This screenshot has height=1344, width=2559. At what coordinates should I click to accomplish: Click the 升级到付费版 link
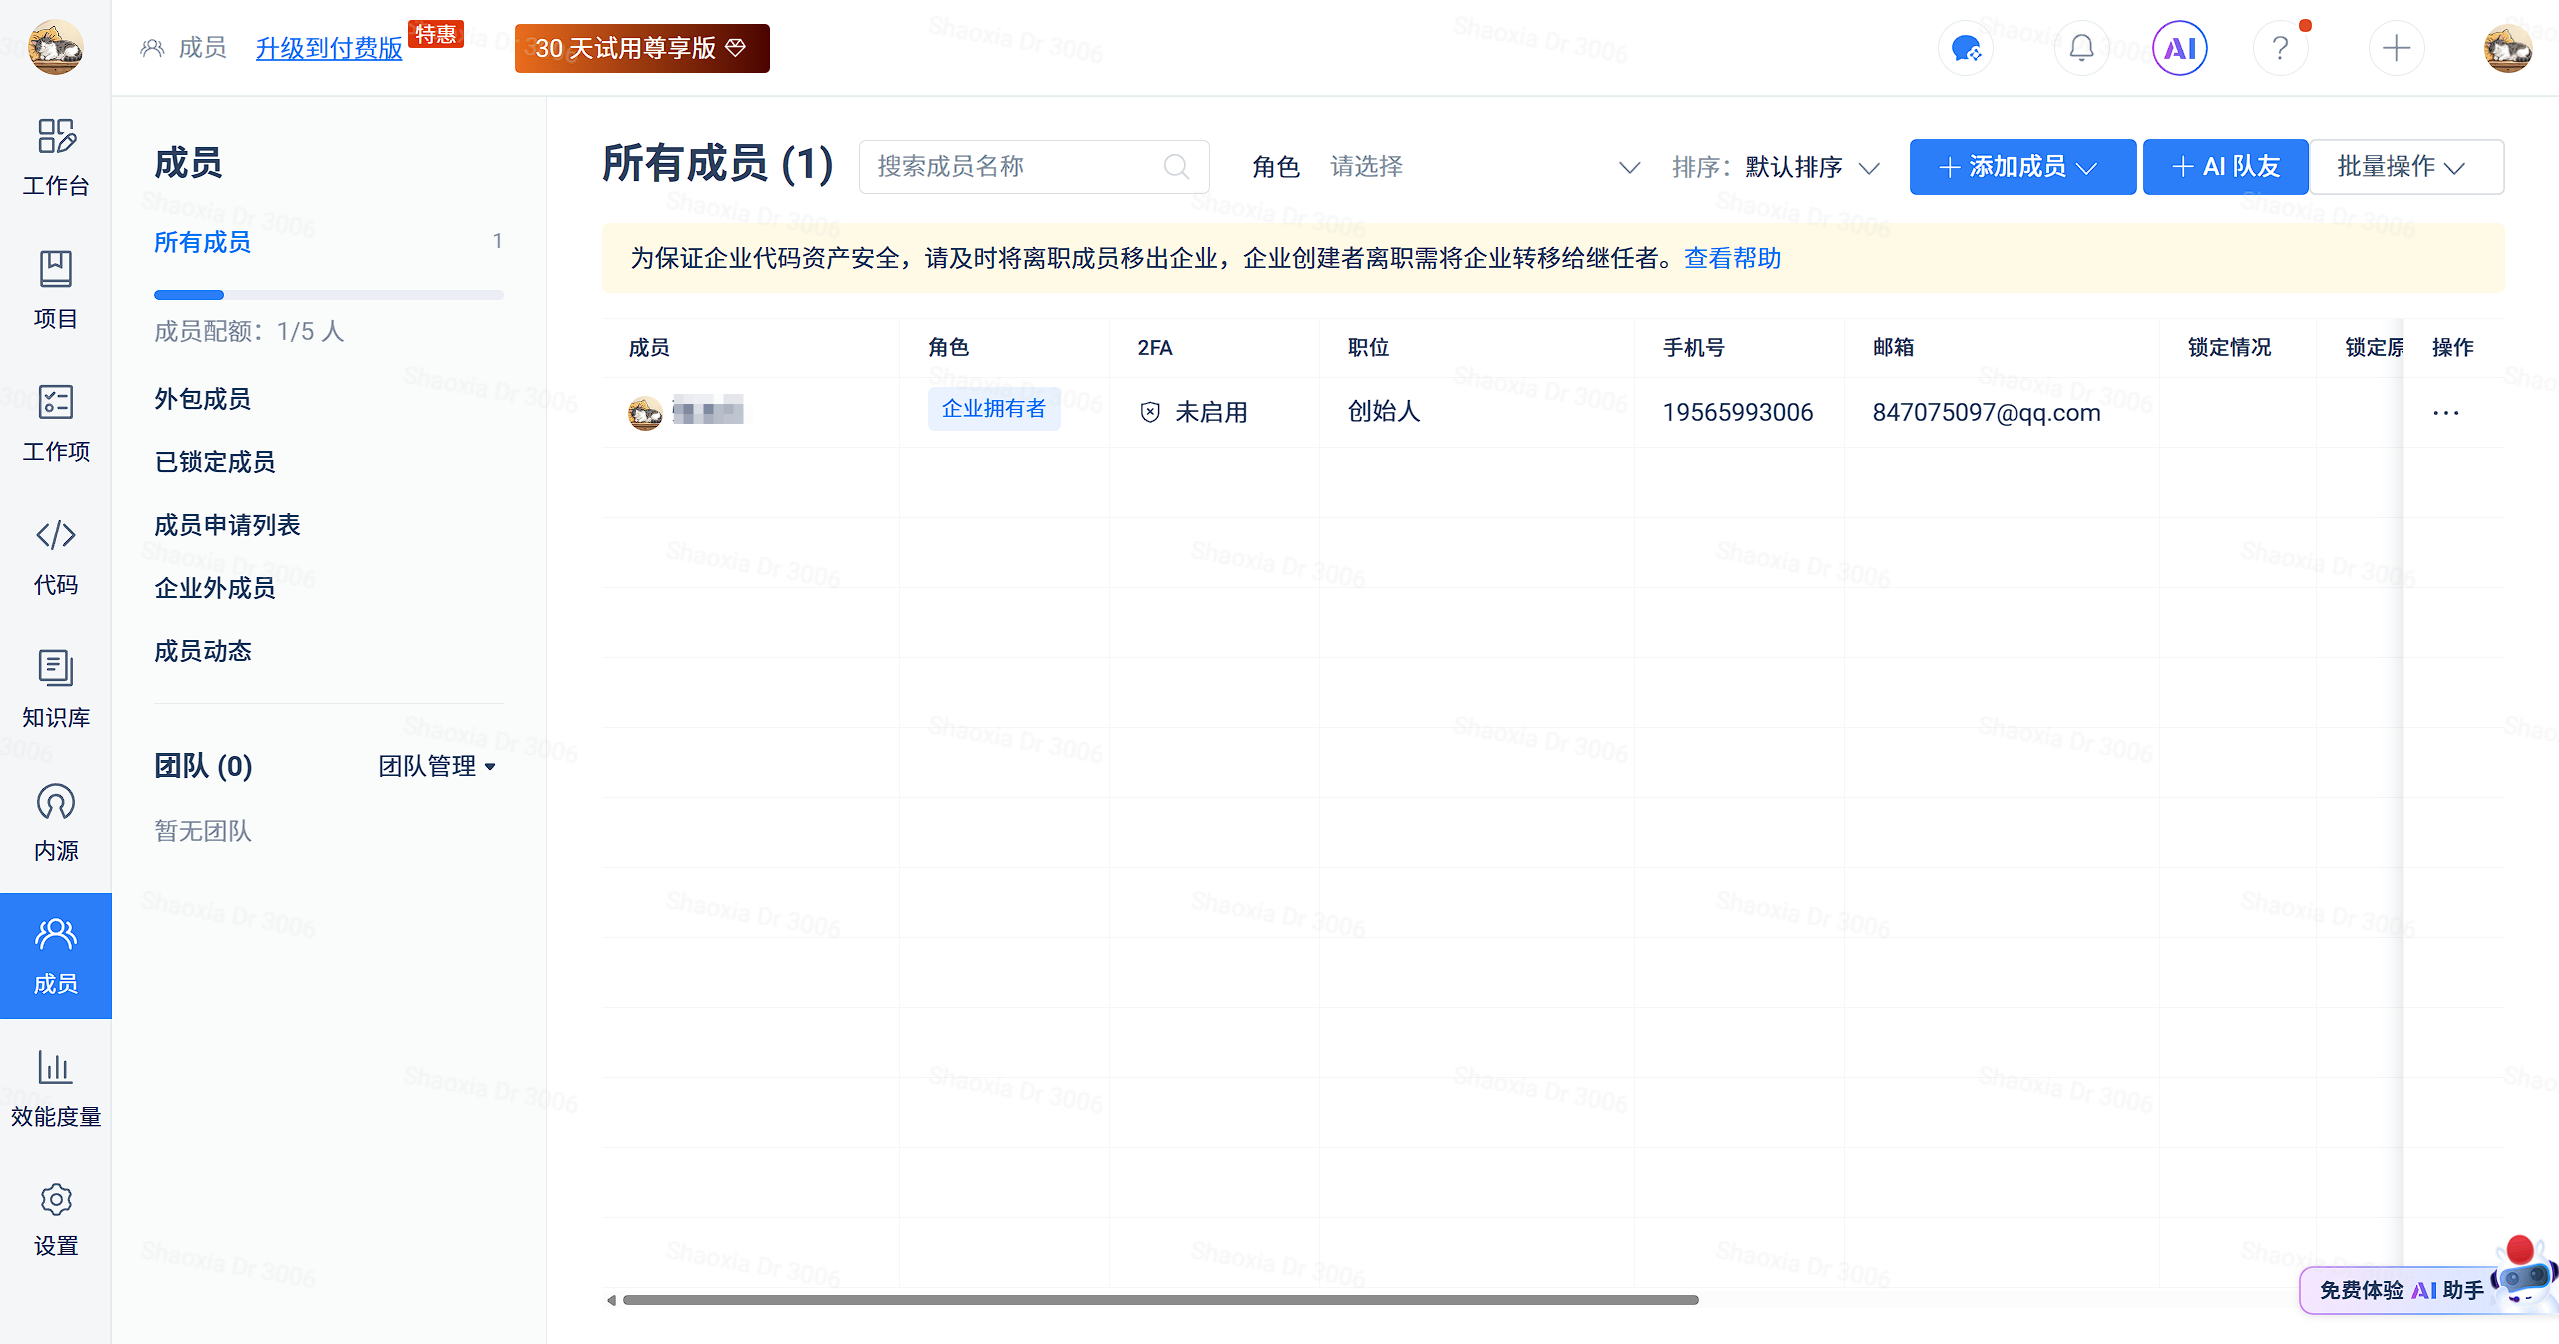coord(329,48)
